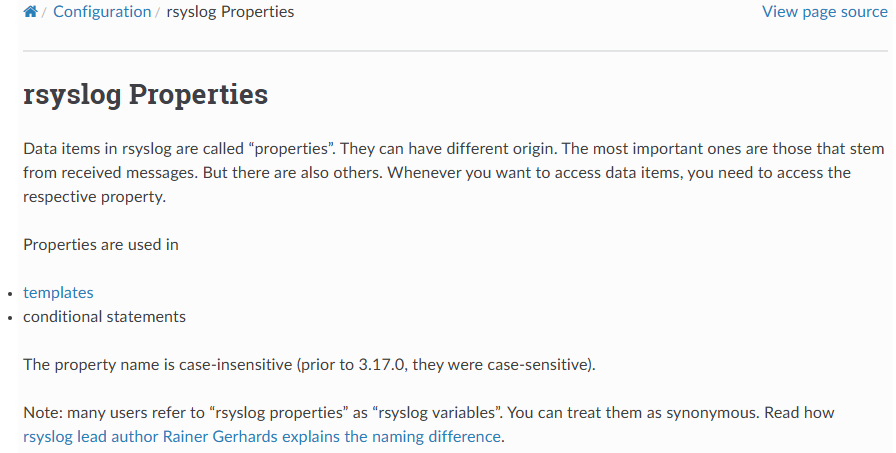Click the paragraph starting "Data items in rsyslog"

(x=454, y=173)
